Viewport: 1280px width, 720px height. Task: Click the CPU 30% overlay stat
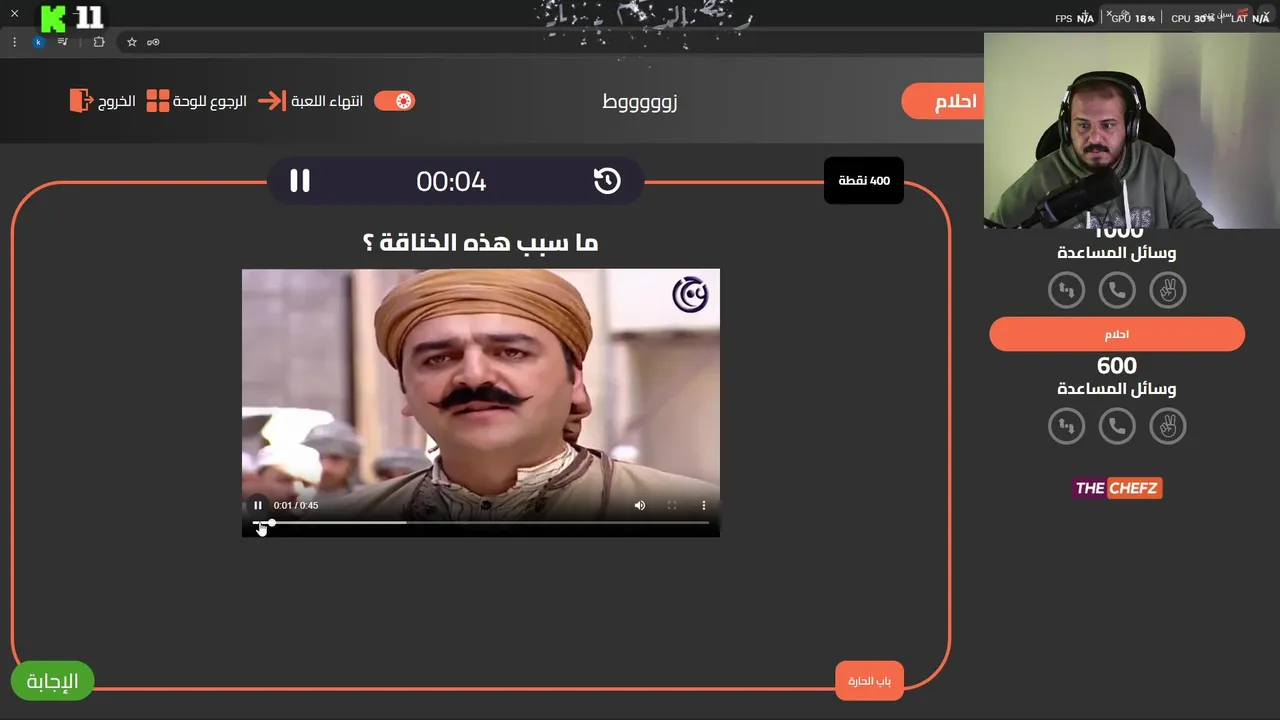(1193, 18)
